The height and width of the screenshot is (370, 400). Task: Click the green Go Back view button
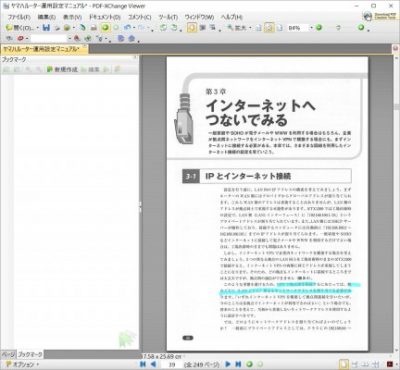coord(249,364)
